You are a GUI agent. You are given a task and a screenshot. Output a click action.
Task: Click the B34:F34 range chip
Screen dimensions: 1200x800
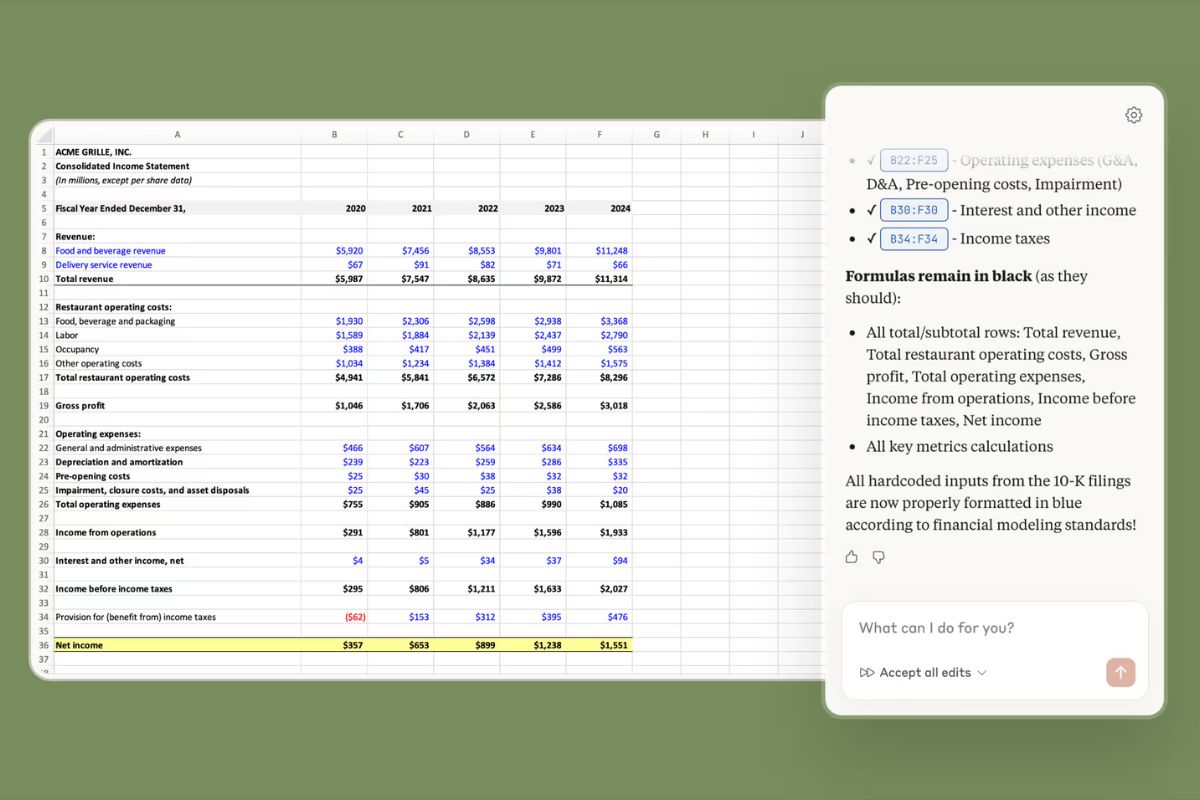914,238
